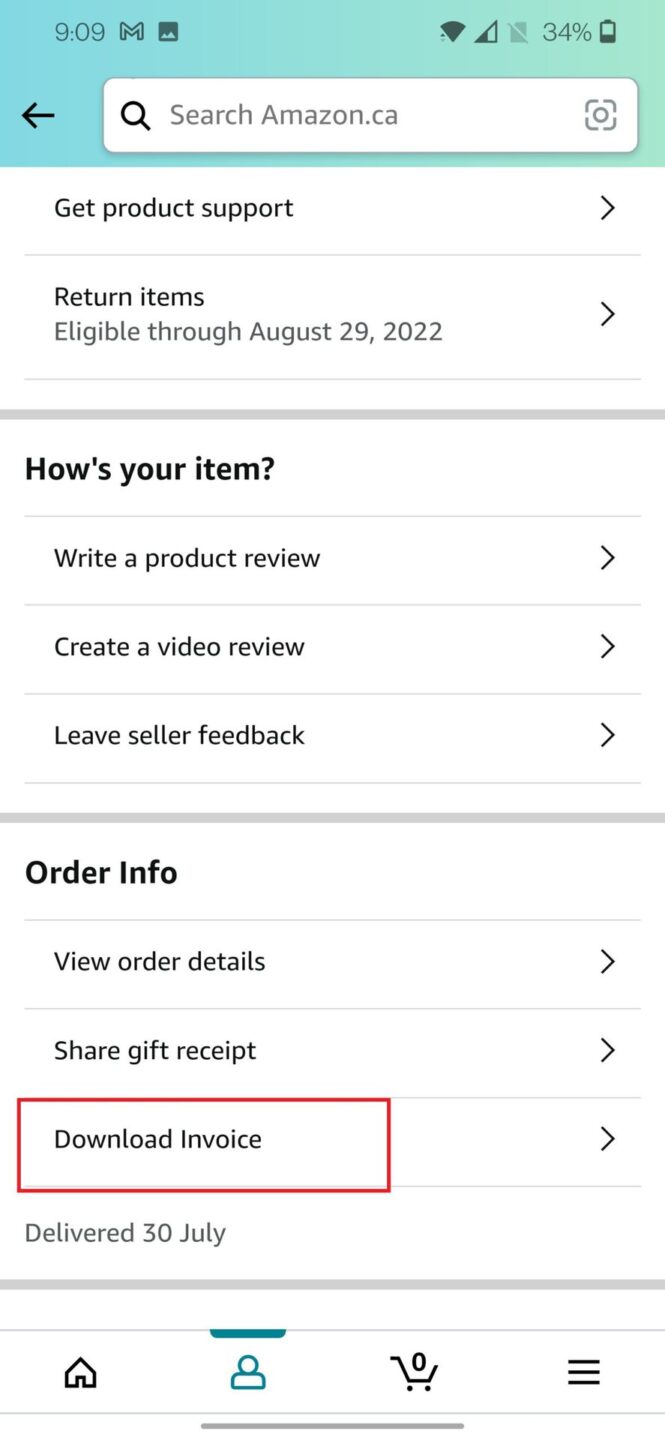665x1440 pixels.
Task: Select the Return items option
Action: click(x=330, y=313)
